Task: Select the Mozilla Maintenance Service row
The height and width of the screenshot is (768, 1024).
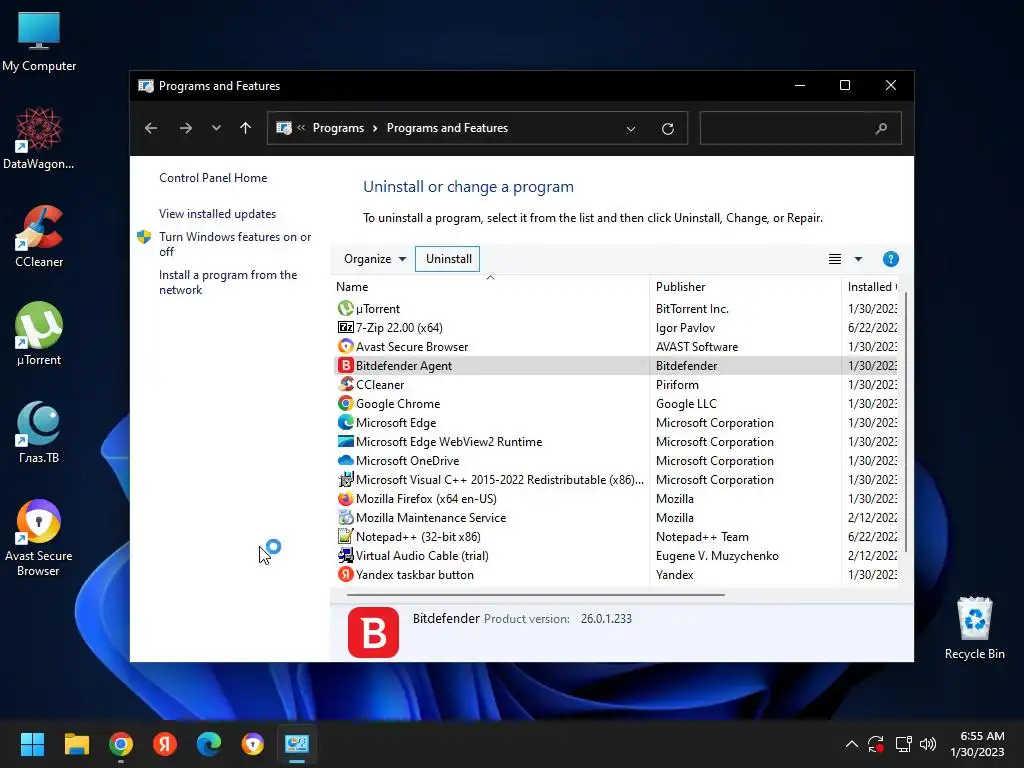Action: click(x=616, y=517)
